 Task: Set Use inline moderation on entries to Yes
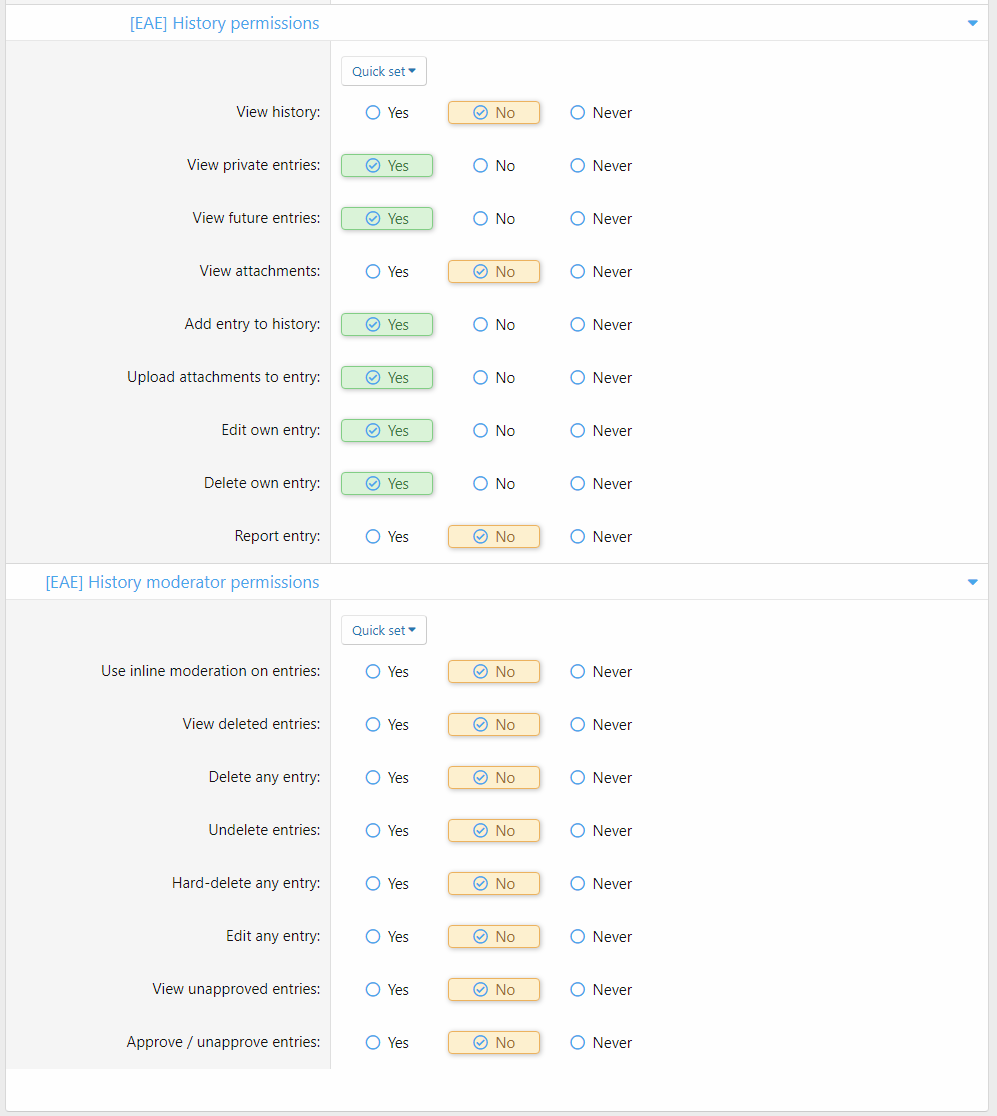[374, 672]
